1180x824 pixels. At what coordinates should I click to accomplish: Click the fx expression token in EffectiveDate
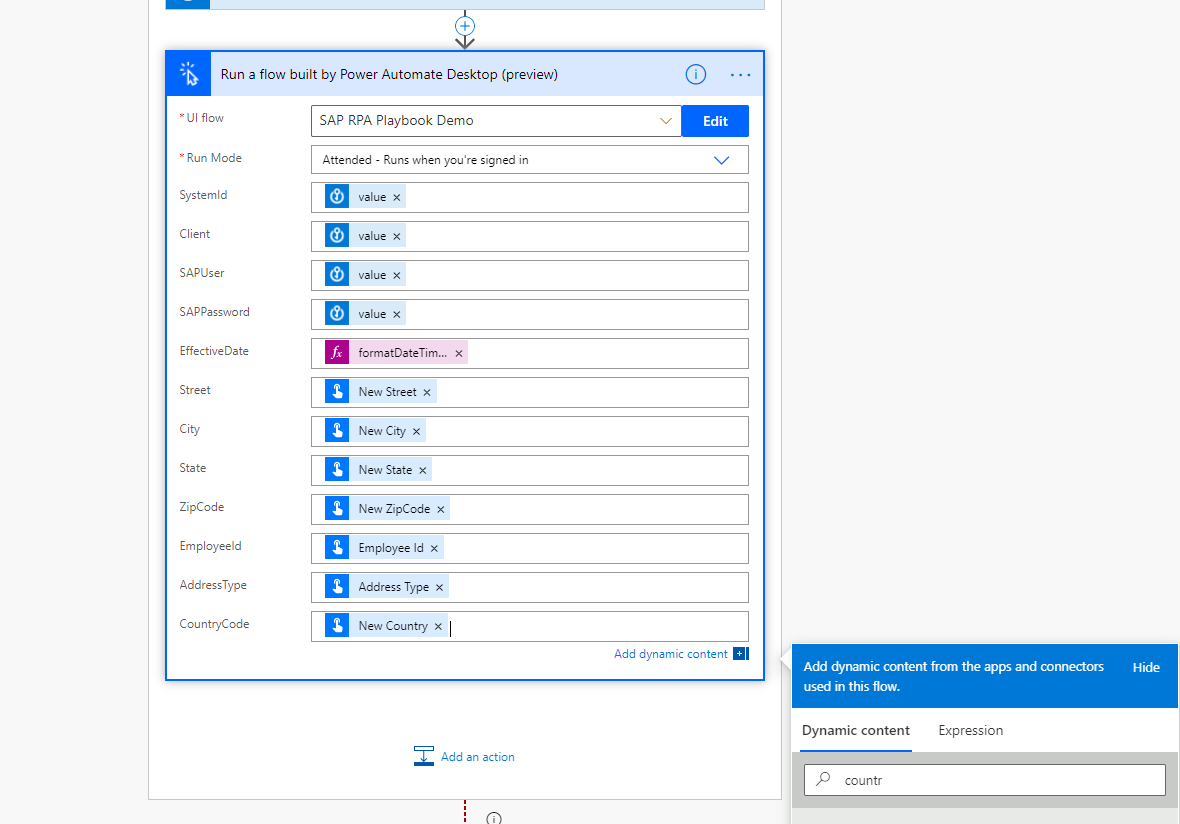click(336, 352)
